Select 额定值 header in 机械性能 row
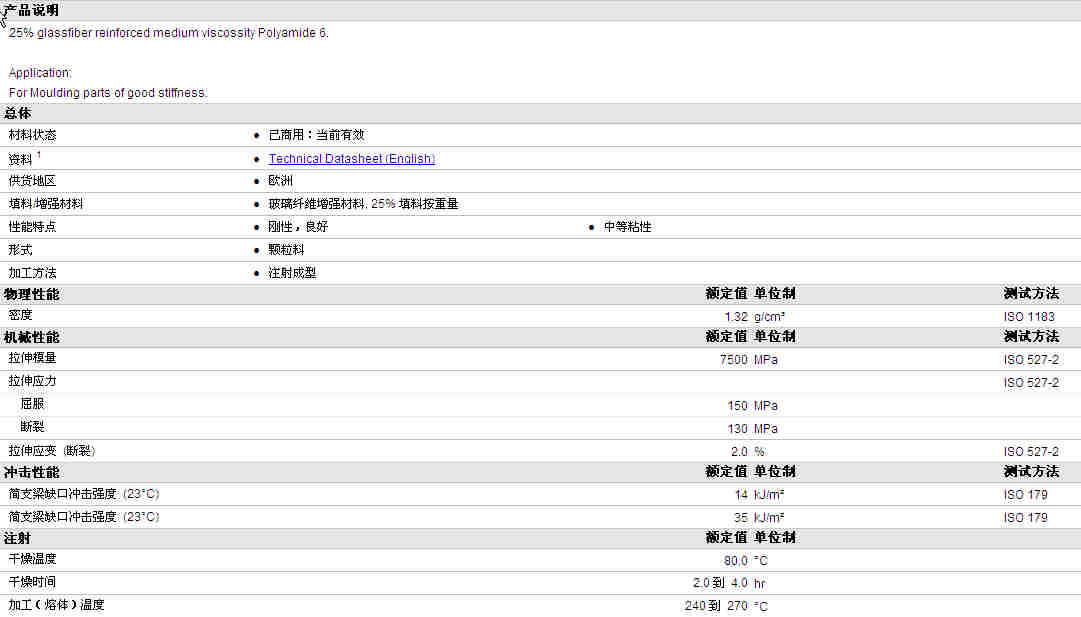This screenshot has width=1081, height=617. [x=727, y=336]
